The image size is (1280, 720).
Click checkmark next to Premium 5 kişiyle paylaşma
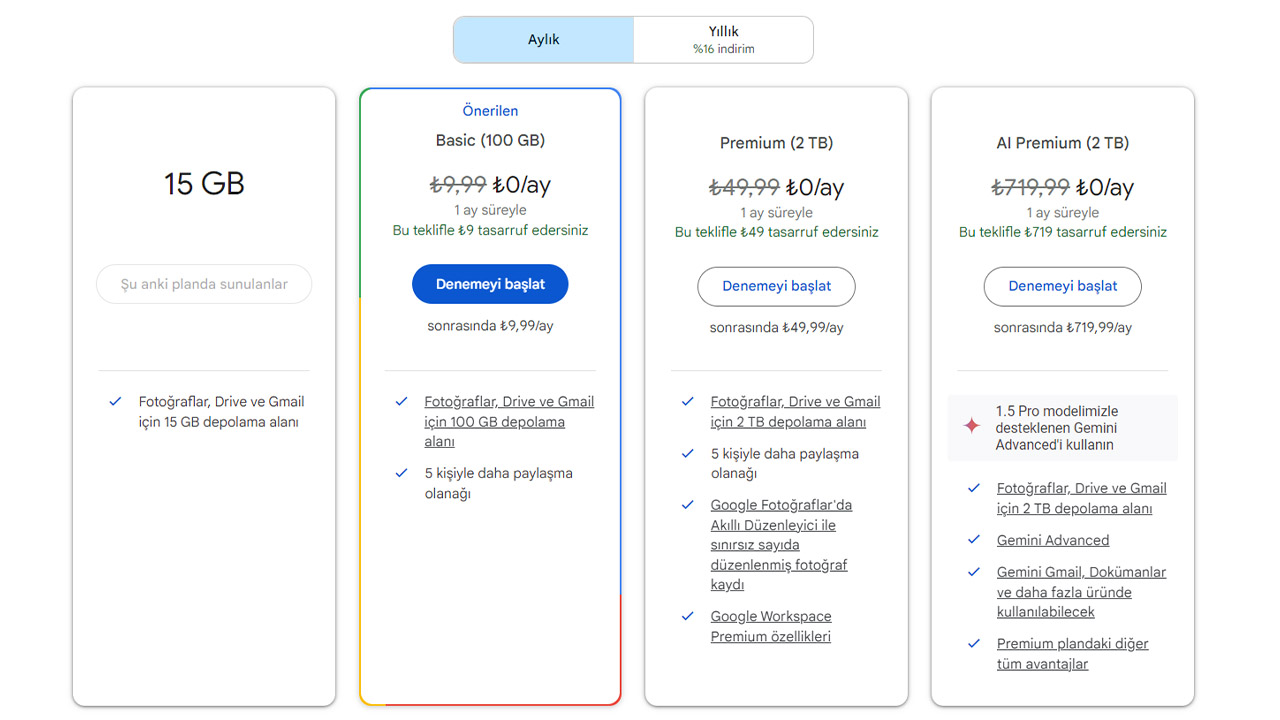point(687,453)
